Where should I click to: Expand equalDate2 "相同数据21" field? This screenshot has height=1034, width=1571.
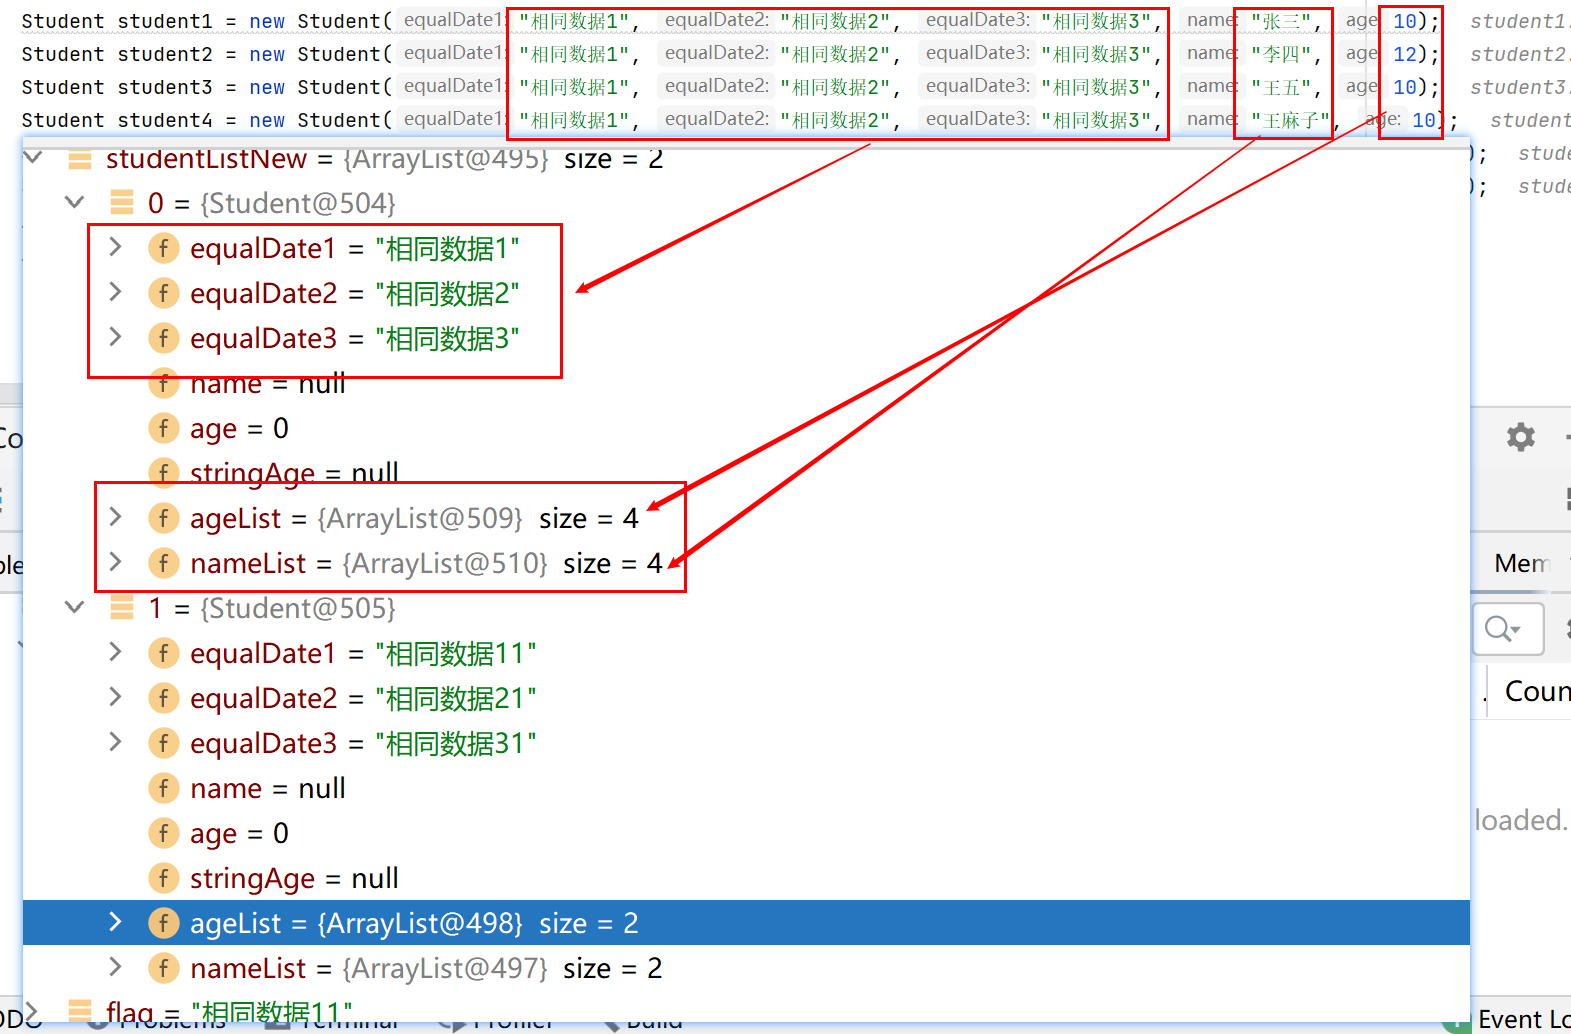115,698
